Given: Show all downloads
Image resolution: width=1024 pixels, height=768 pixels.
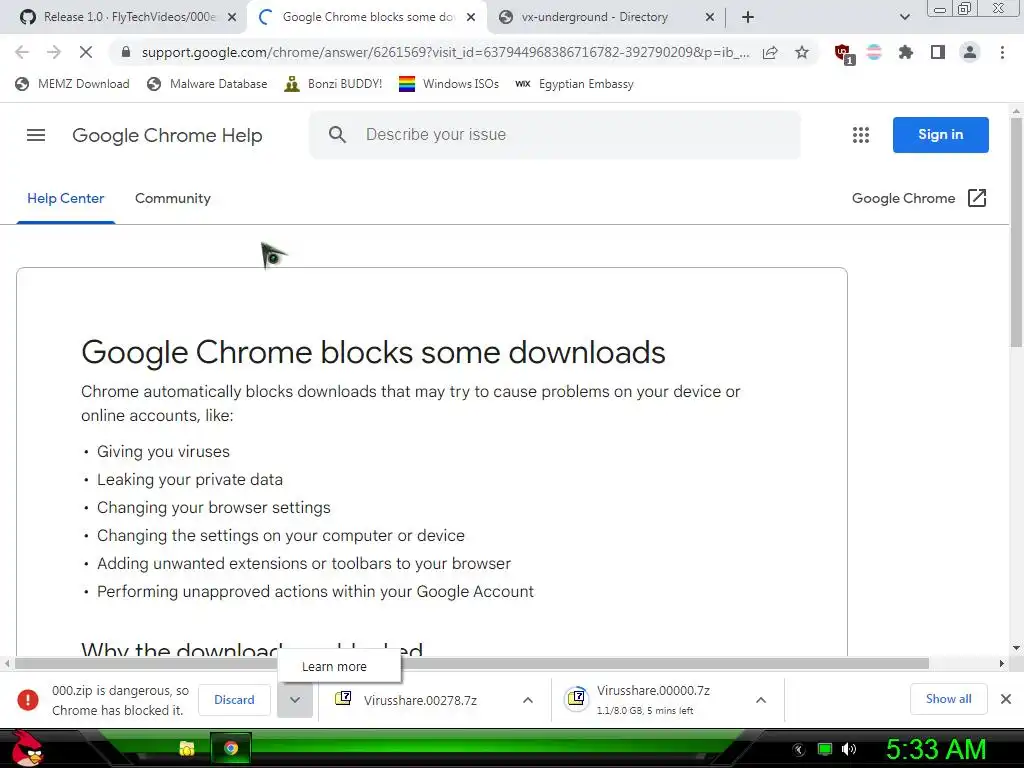Looking at the screenshot, I should (x=948, y=699).
